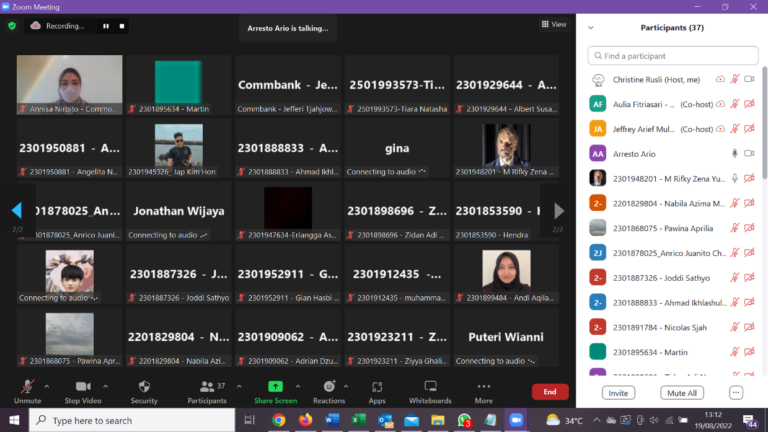
Task: Expand arrow next to Reactions
Action: 346,386
